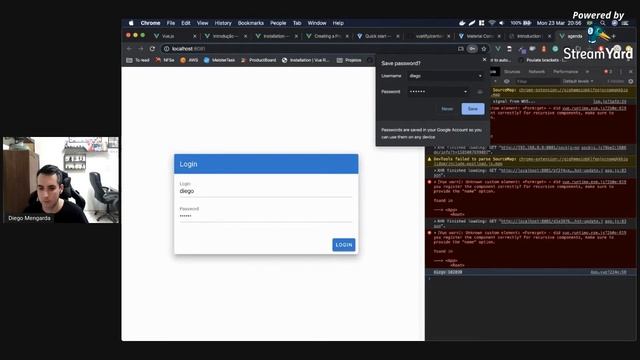Viewport: 640px width, 360px height.
Task: Click the key (password manager) icon in address bar
Action: pyautogui.click(x=472, y=49)
